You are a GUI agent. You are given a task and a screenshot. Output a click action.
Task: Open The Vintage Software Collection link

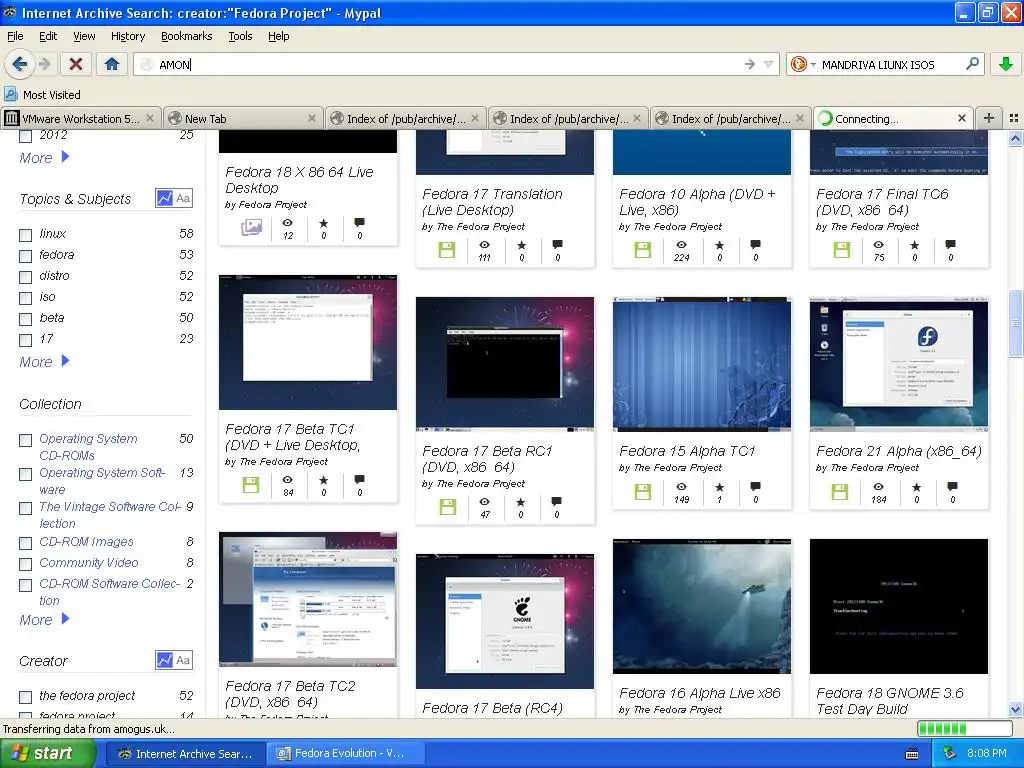(x=110, y=515)
